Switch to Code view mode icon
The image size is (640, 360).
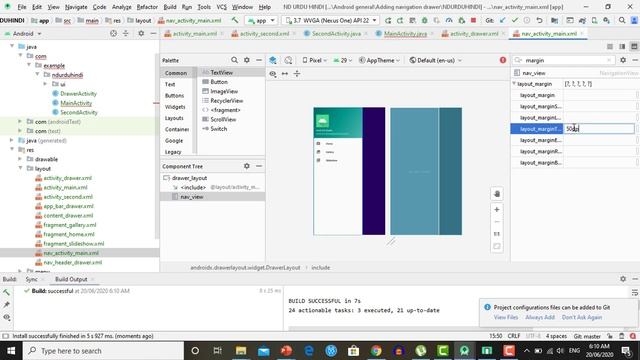tap(610, 47)
